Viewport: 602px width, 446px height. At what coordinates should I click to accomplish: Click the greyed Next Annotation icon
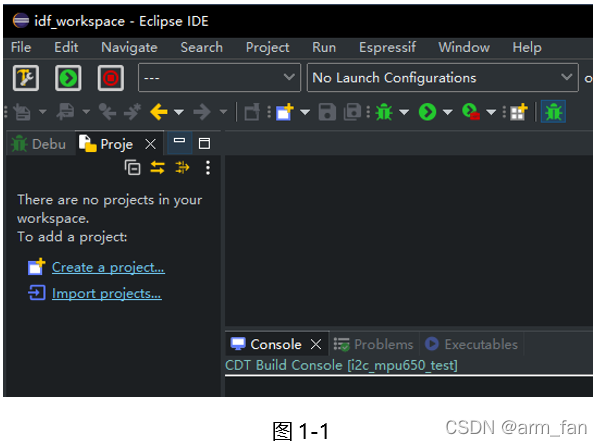tap(22, 112)
